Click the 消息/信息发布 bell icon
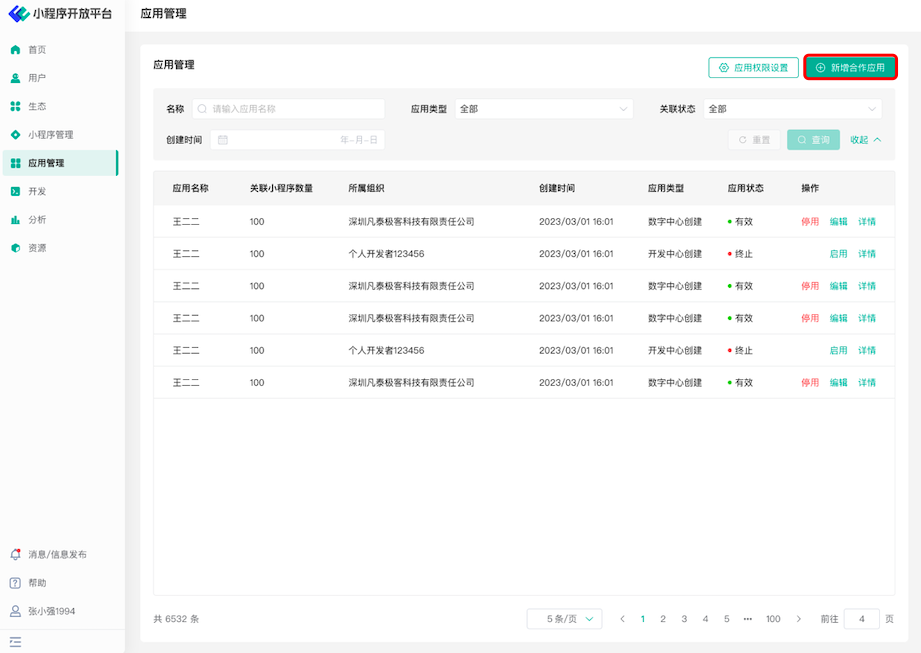921x653 pixels. (x=15, y=554)
